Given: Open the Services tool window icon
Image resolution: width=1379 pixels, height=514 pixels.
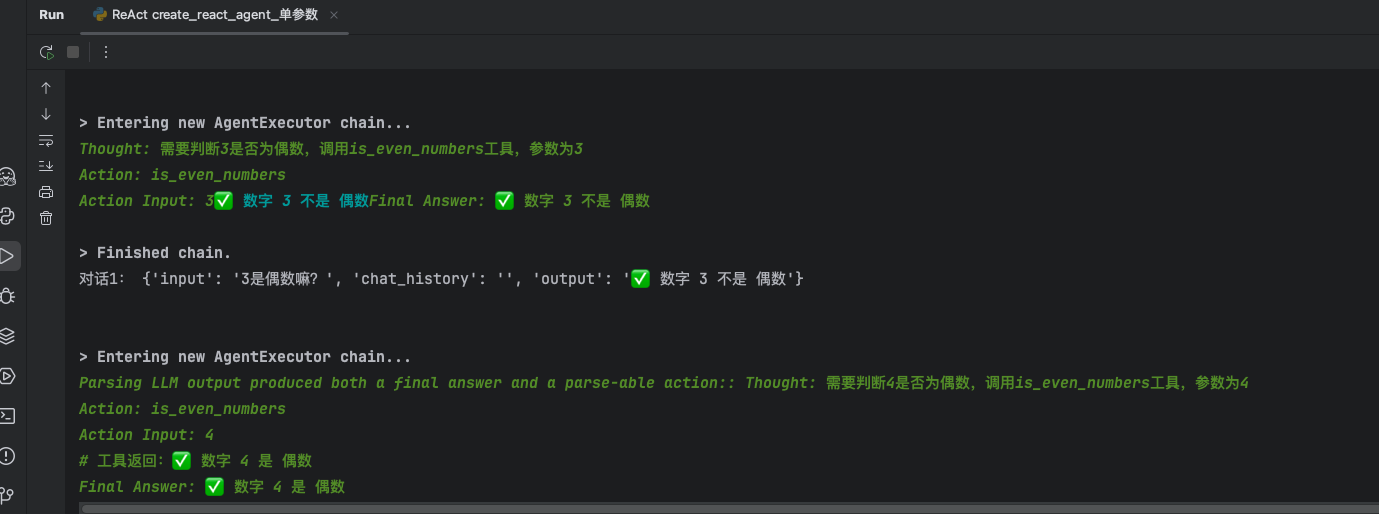Looking at the screenshot, I should 7,376.
